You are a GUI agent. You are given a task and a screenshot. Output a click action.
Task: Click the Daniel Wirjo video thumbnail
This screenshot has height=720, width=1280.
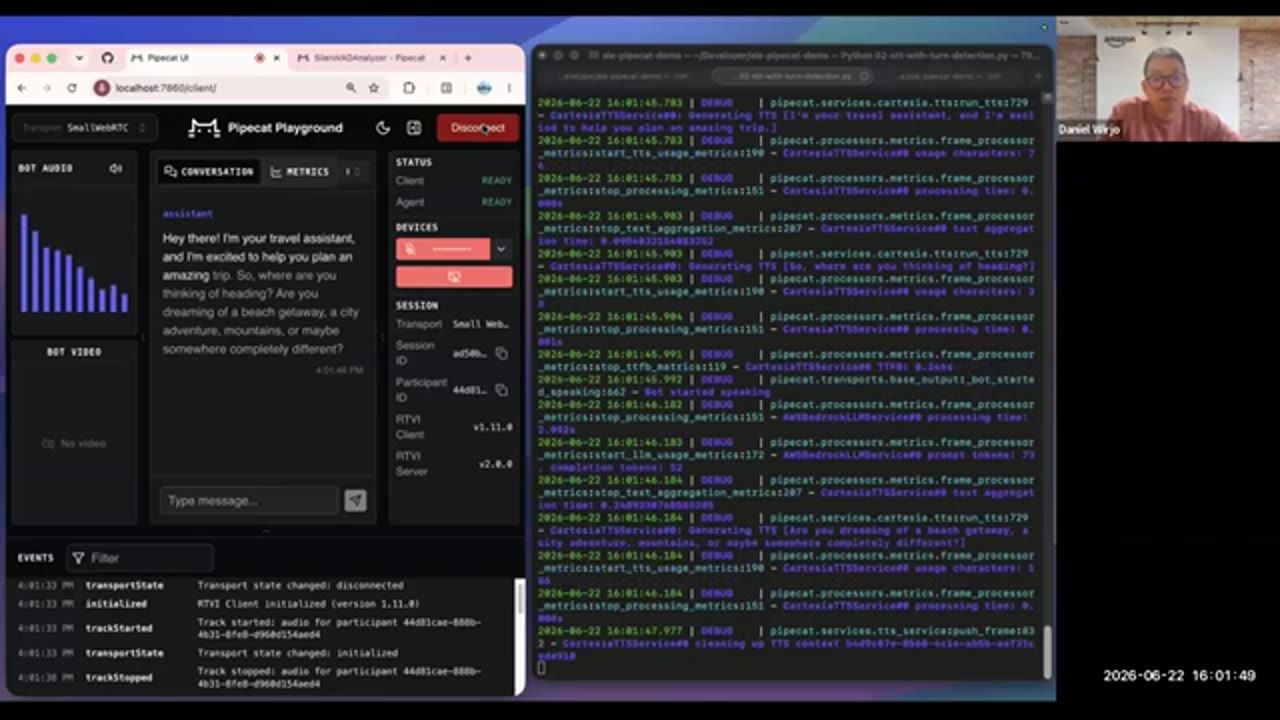(1168, 80)
